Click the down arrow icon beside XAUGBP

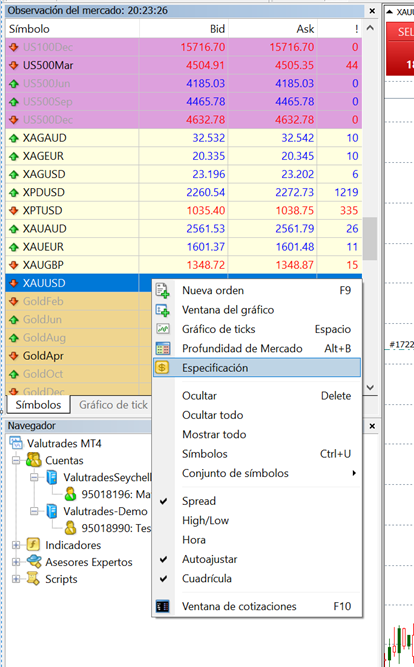pos(14,265)
